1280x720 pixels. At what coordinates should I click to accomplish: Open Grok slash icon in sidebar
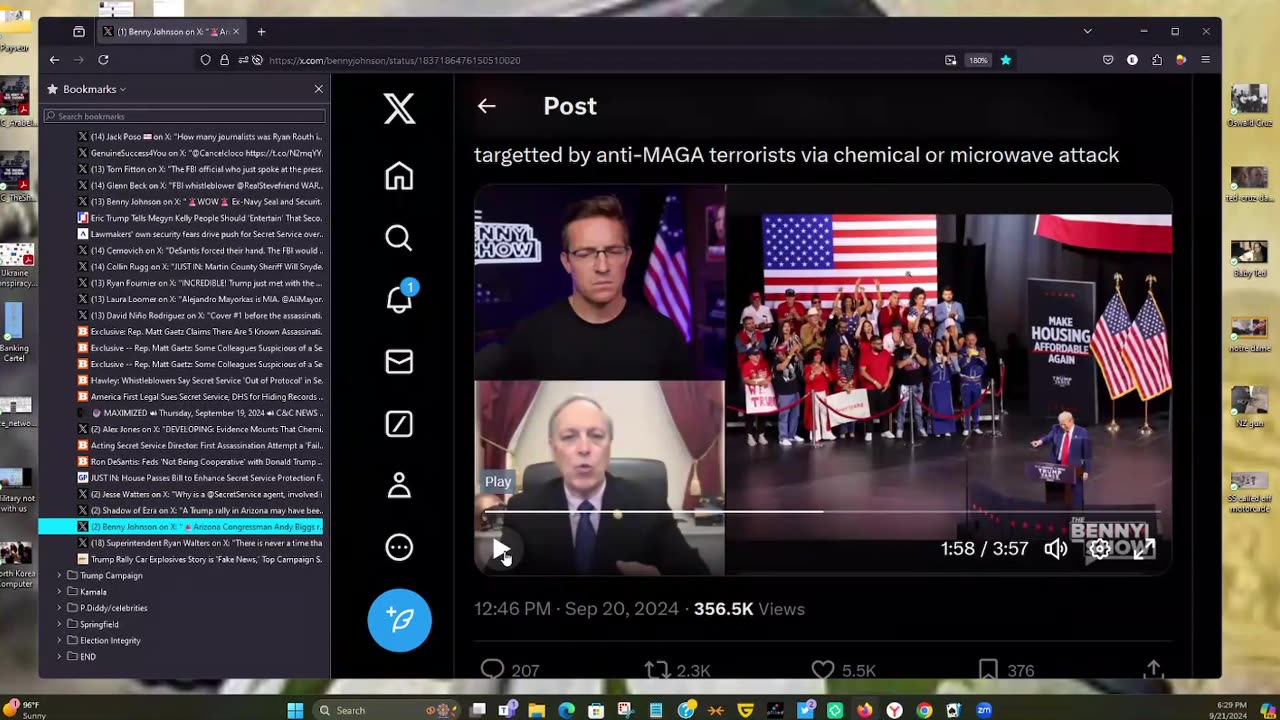click(x=399, y=424)
